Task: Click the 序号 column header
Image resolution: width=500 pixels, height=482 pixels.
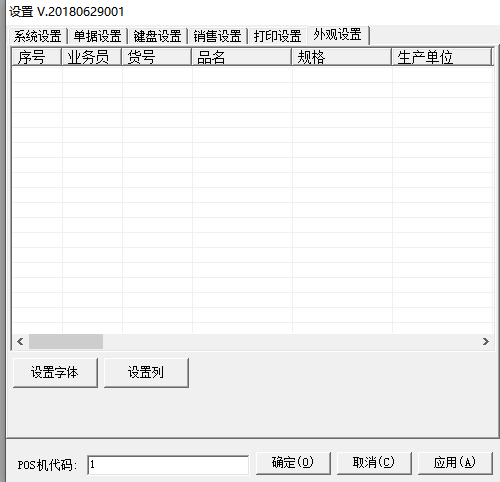Action: click(37, 57)
